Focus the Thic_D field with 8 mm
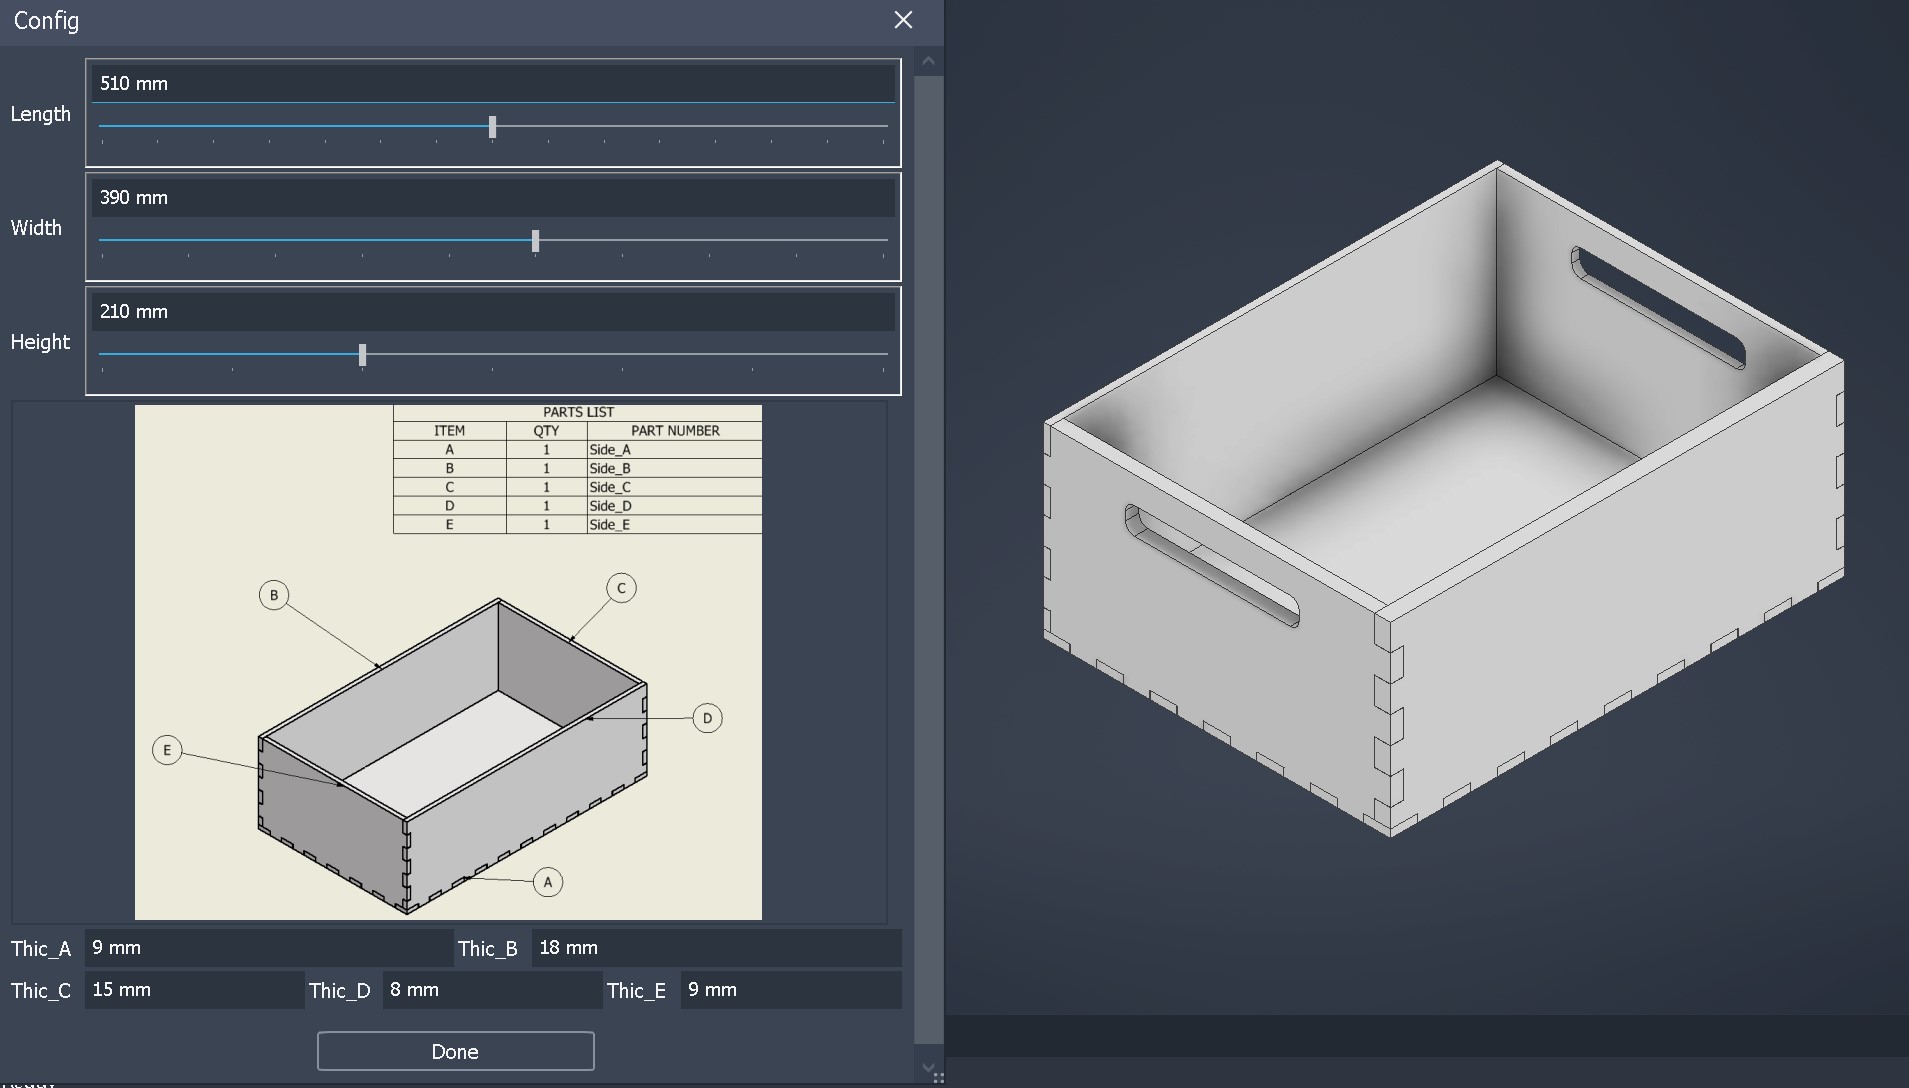The height and width of the screenshot is (1088, 1909). [x=491, y=990]
